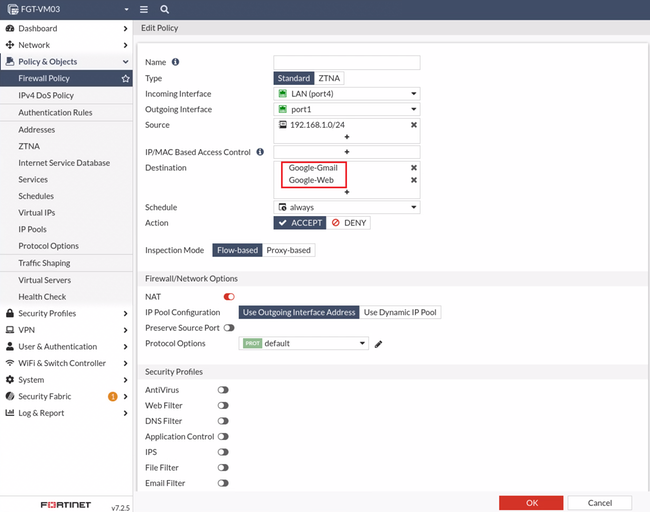
Task: Click the favorite star beside Firewall Policy
Action: [x=126, y=78]
